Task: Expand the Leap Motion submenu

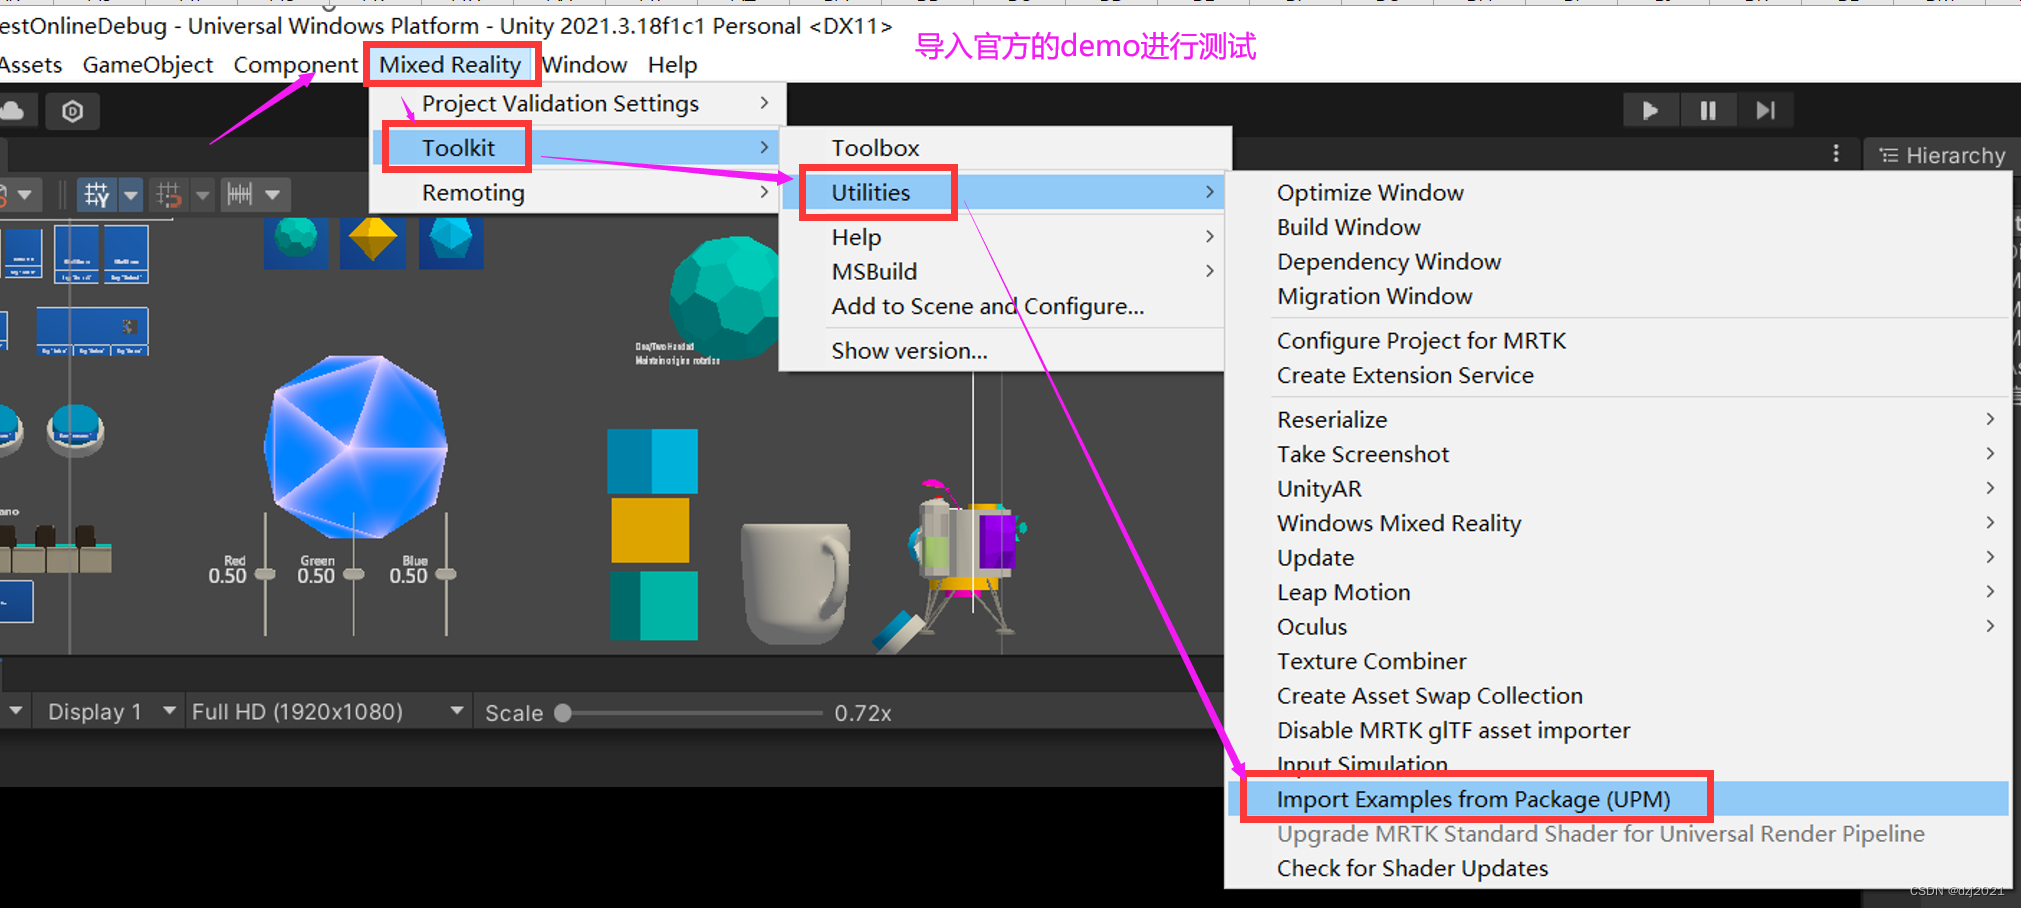Action: pyautogui.click(x=1618, y=592)
